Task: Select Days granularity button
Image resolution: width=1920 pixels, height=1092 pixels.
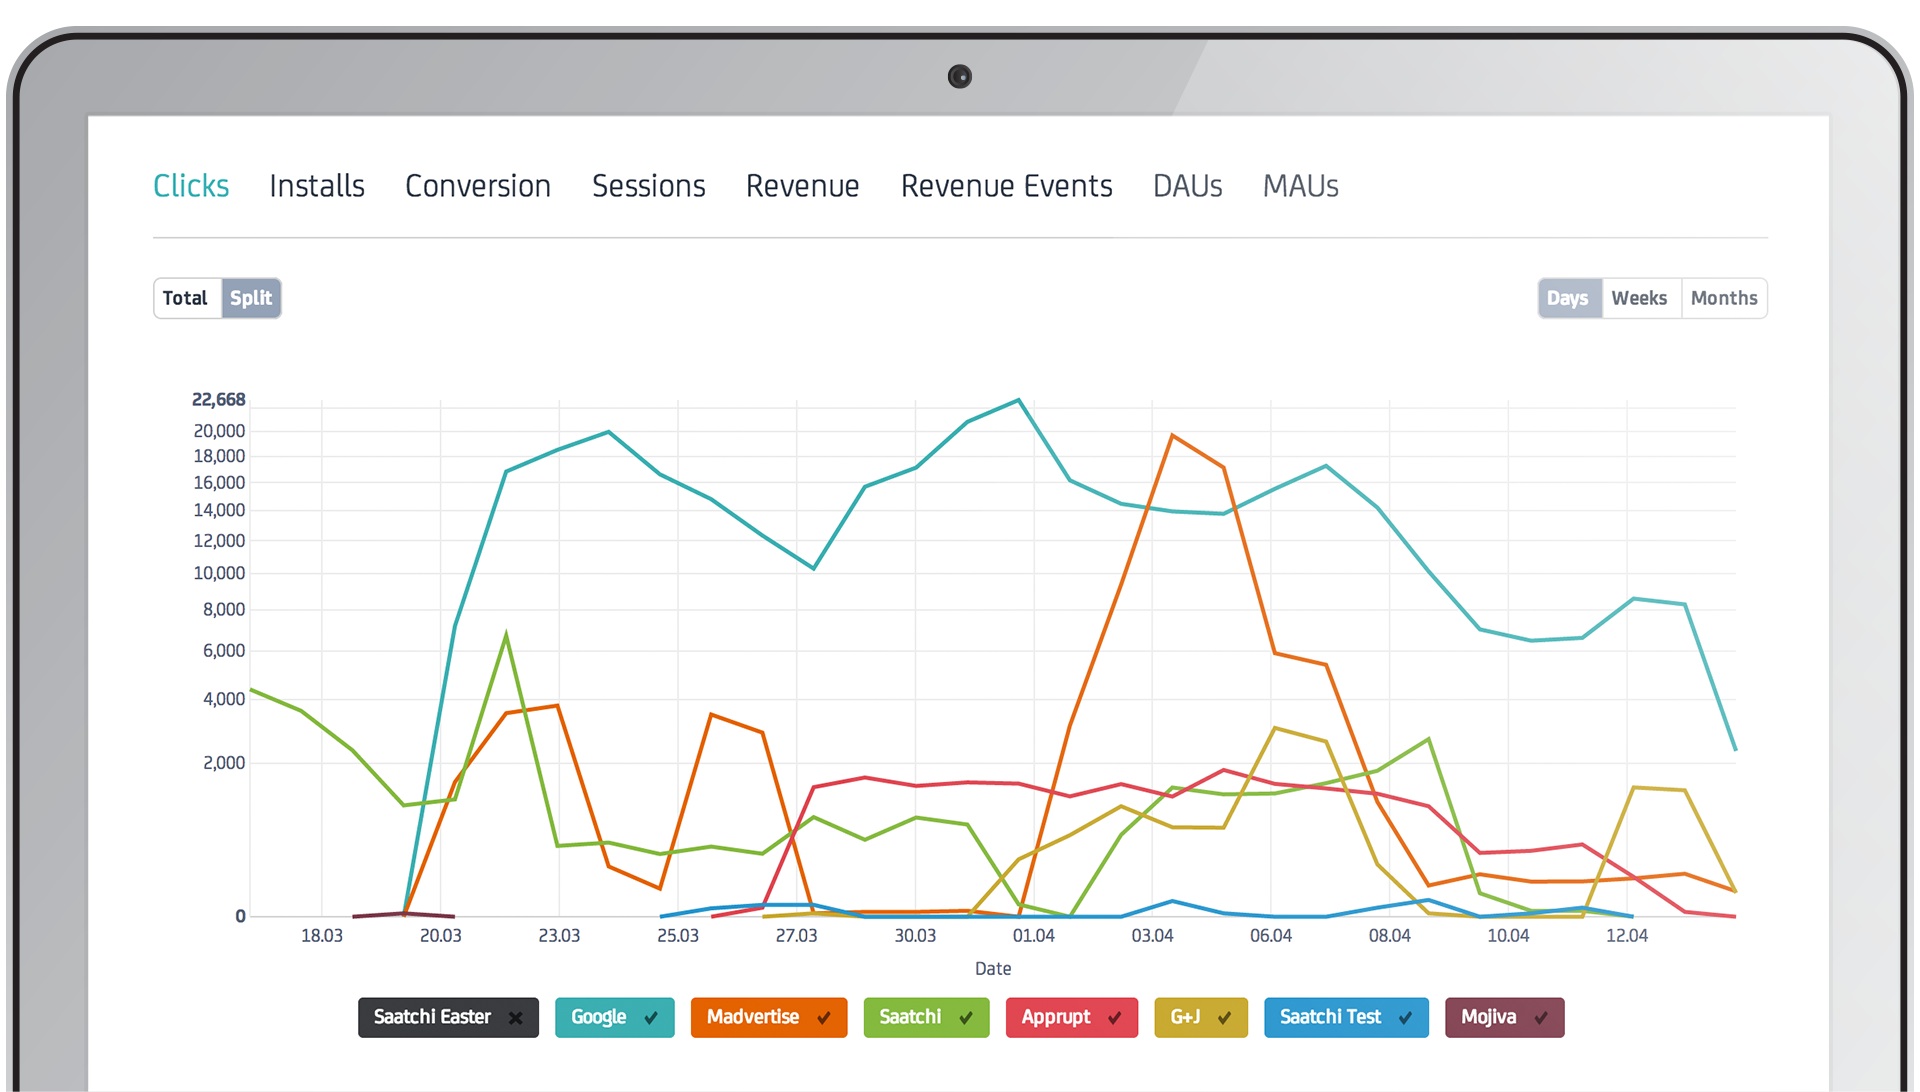Action: pos(1567,298)
